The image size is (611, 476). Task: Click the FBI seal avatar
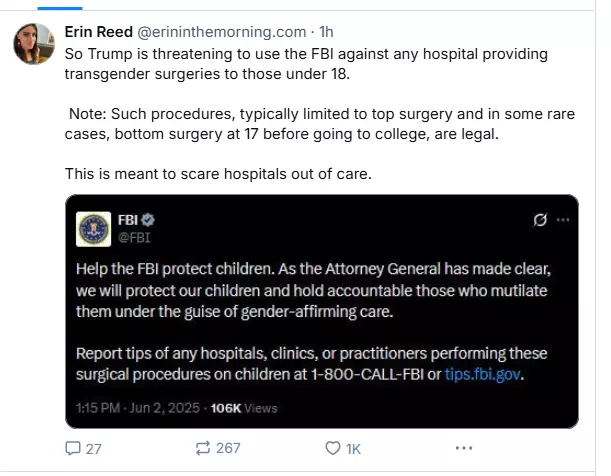pos(93,228)
